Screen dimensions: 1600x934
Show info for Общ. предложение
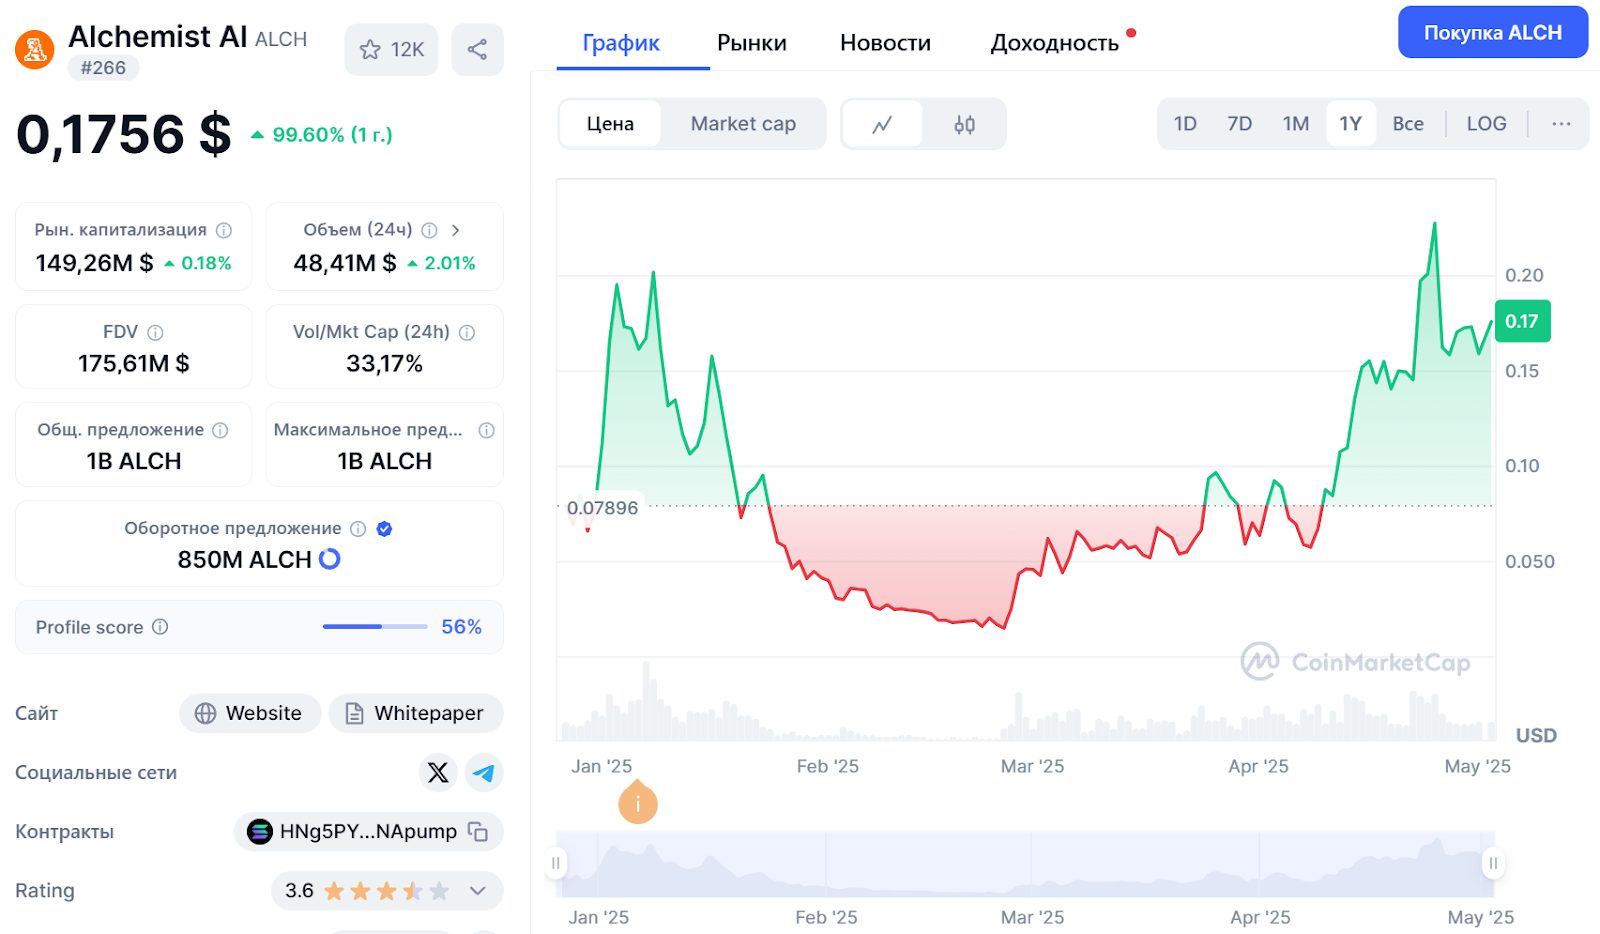[x=220, y=430]
